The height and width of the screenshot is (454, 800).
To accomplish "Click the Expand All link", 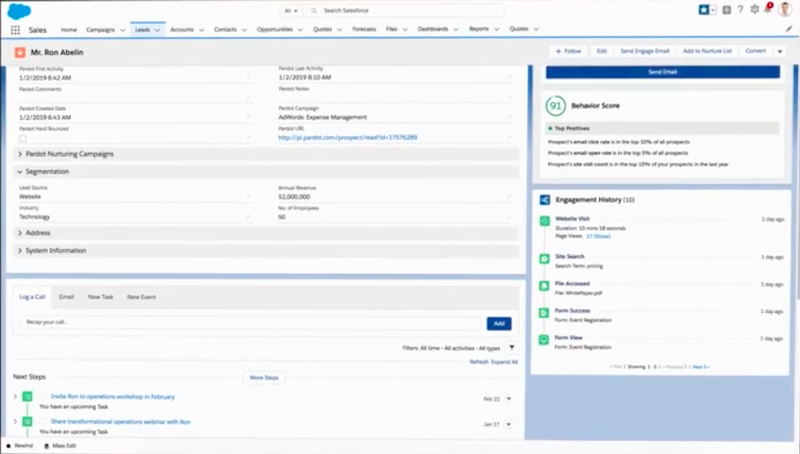I will (505, 362).
